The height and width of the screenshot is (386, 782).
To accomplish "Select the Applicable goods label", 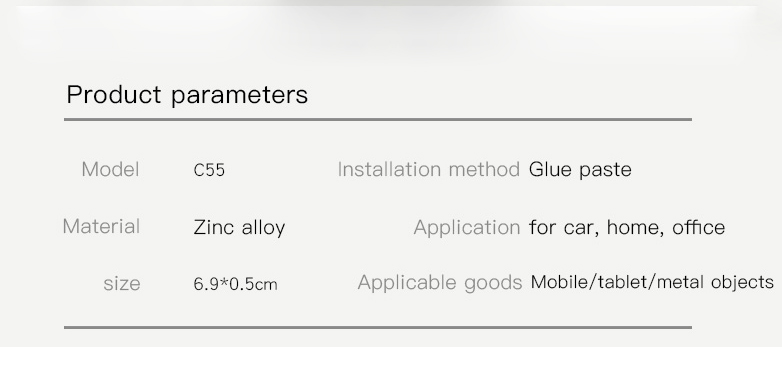I will tap(440, 283).
